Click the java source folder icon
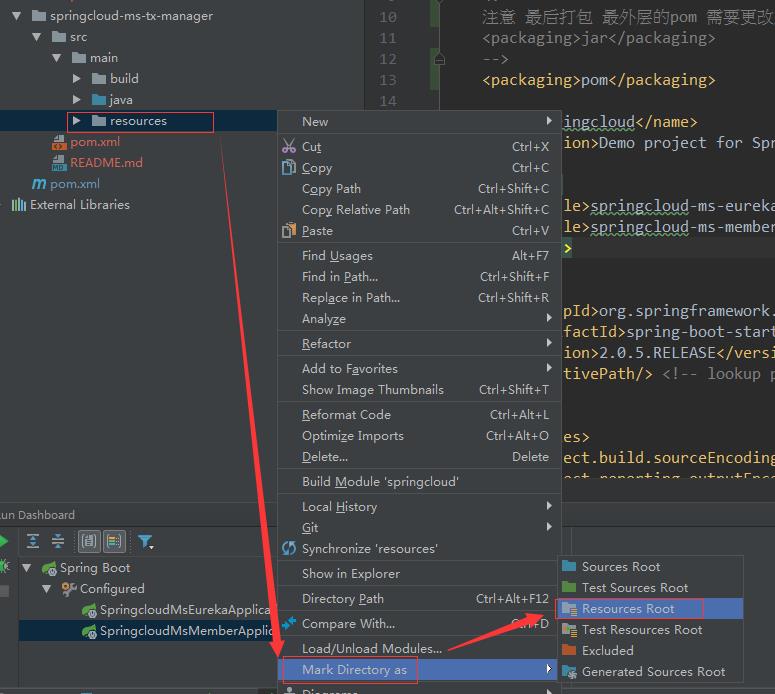The image size is (775, 694). (x=99, y=100)
